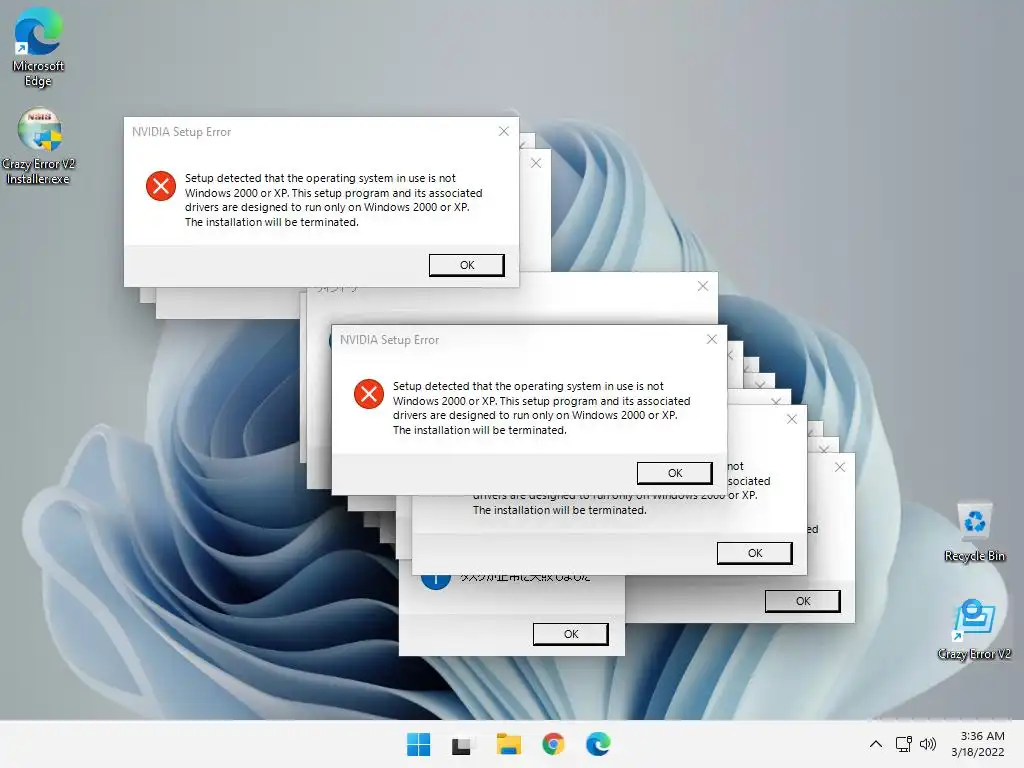The image size is (1024, 768).
Task: Click OK in the top-left NVIDIA Setup Error dialog
Action: 466,265
